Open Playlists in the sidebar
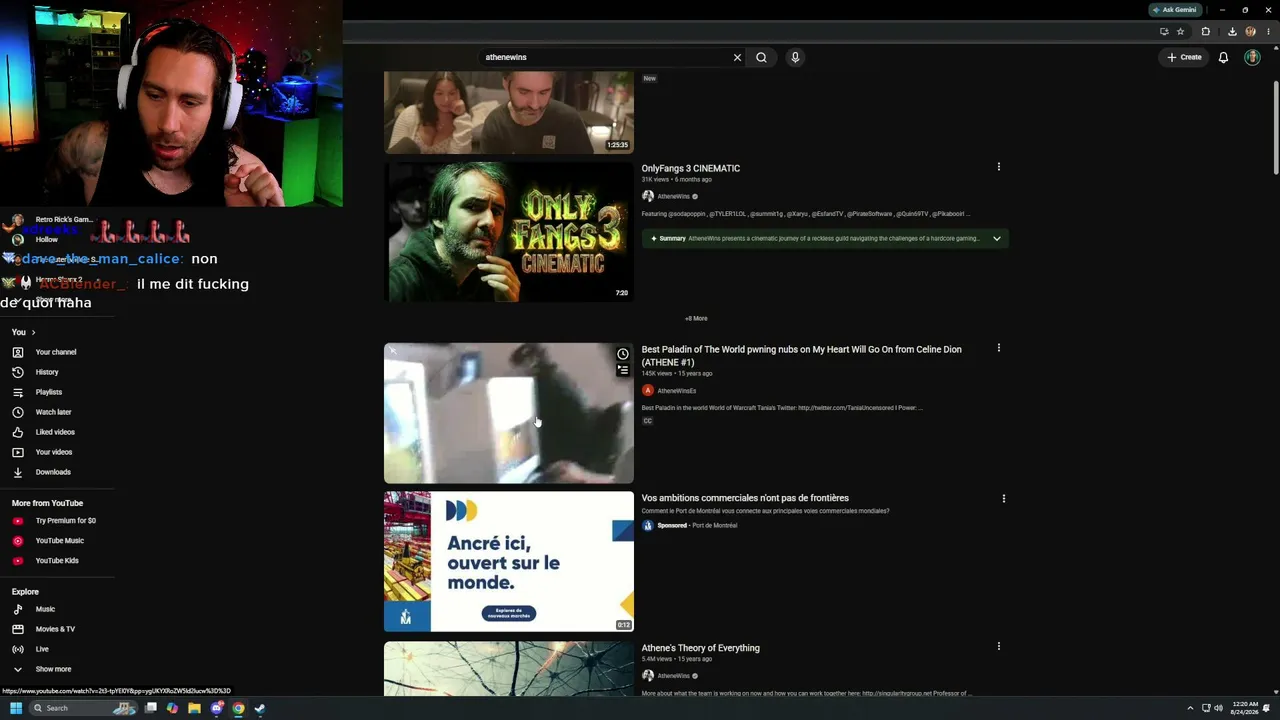 click(49, 392)
